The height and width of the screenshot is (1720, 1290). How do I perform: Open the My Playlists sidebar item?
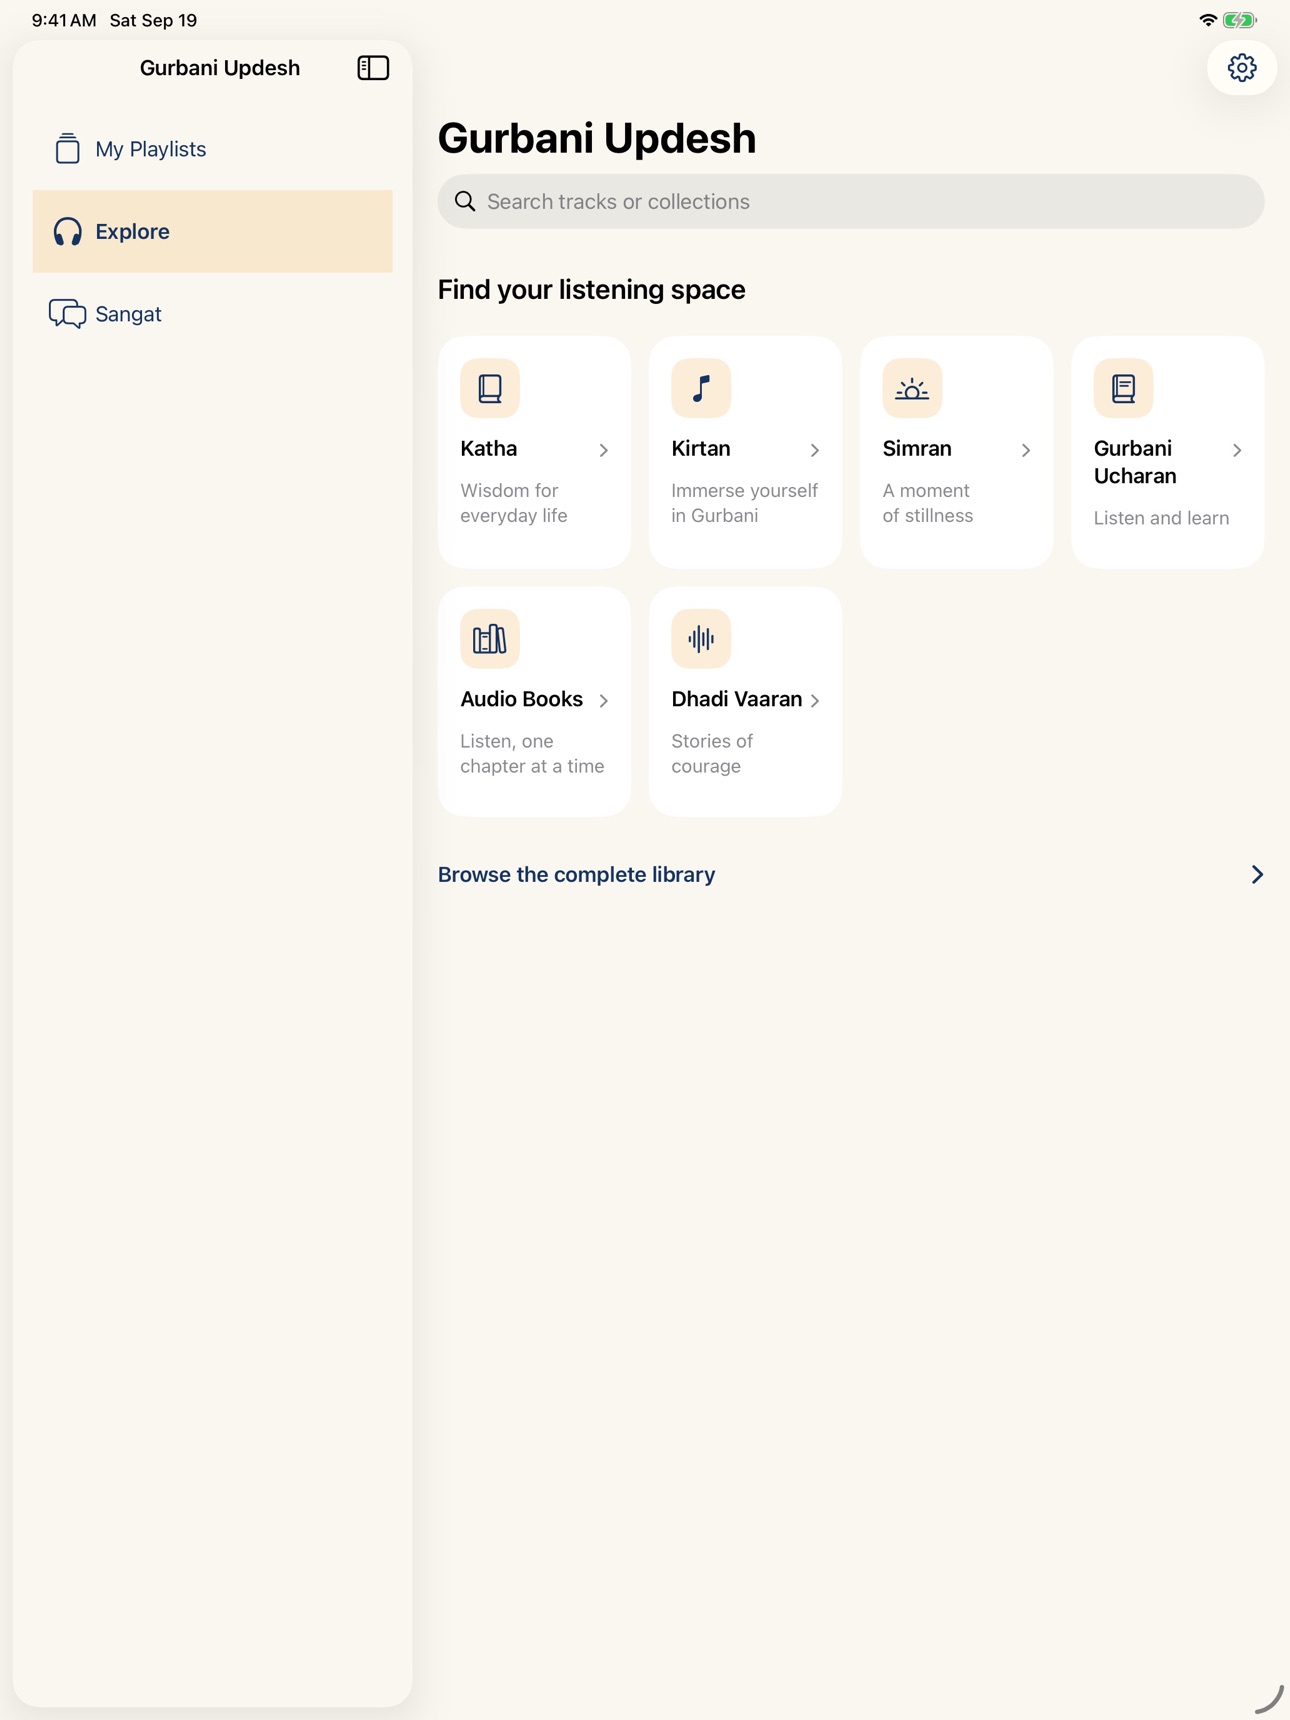213,149
